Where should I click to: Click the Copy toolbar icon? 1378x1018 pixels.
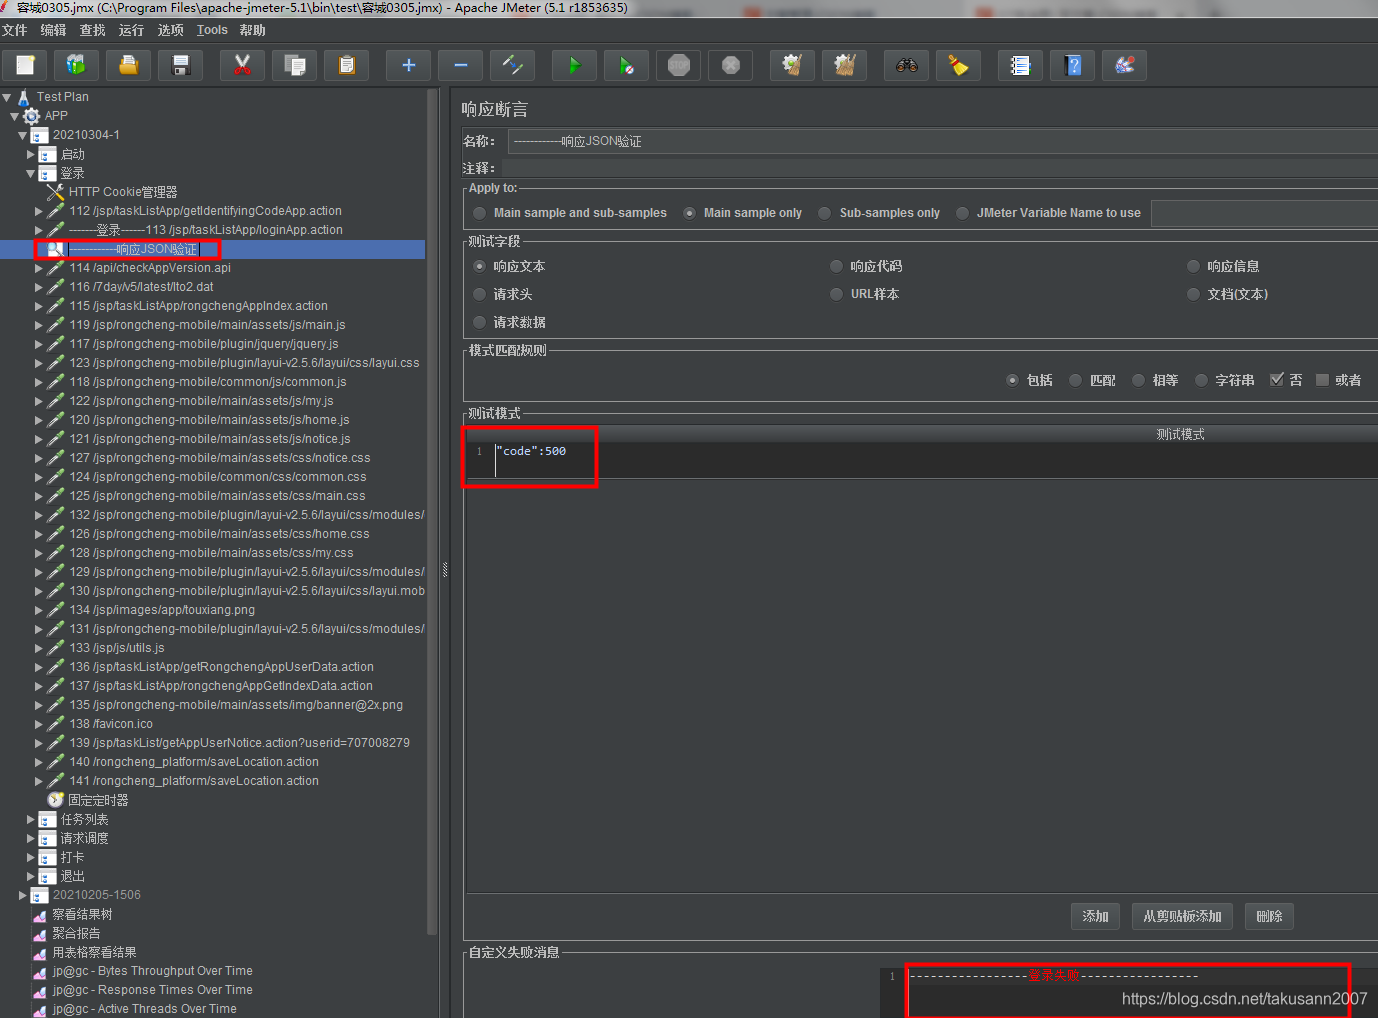coord(294,65)
